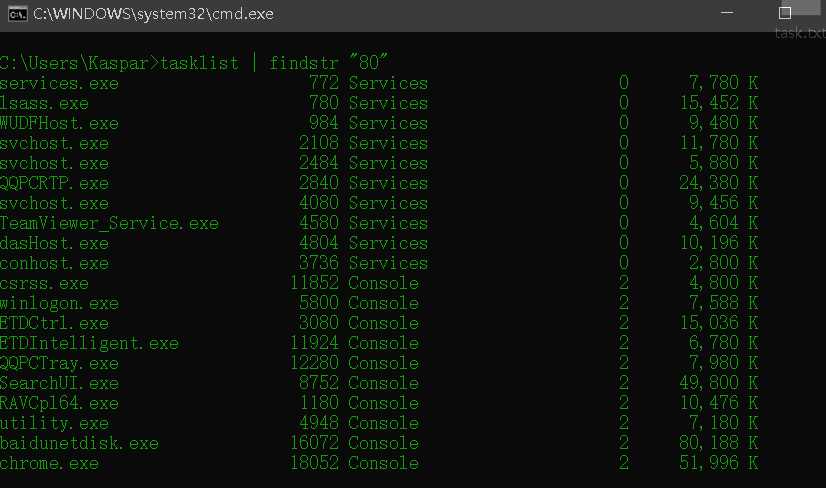
Task: Click memory value 49,800 K
Action: coord(719,384)
